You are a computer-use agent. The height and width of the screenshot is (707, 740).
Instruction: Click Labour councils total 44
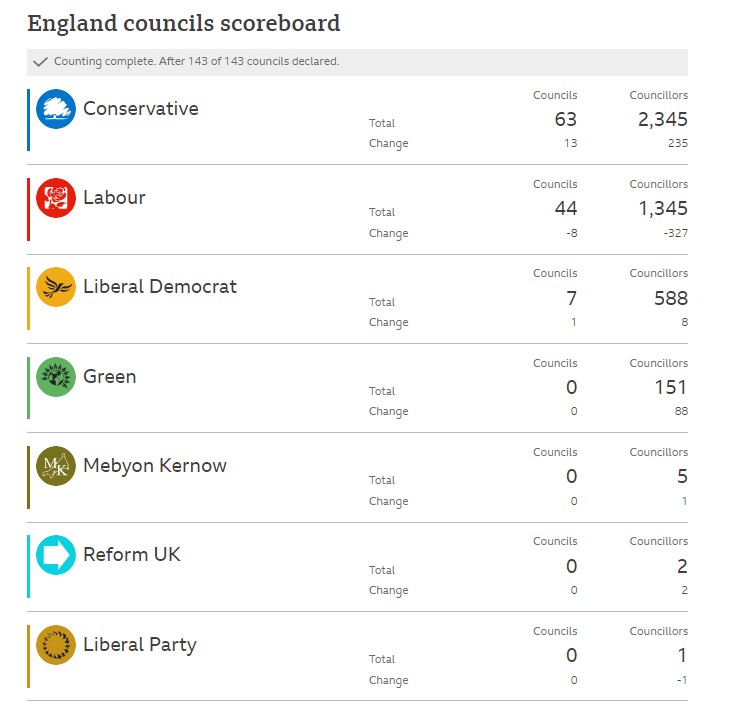(x=566, y=210)
